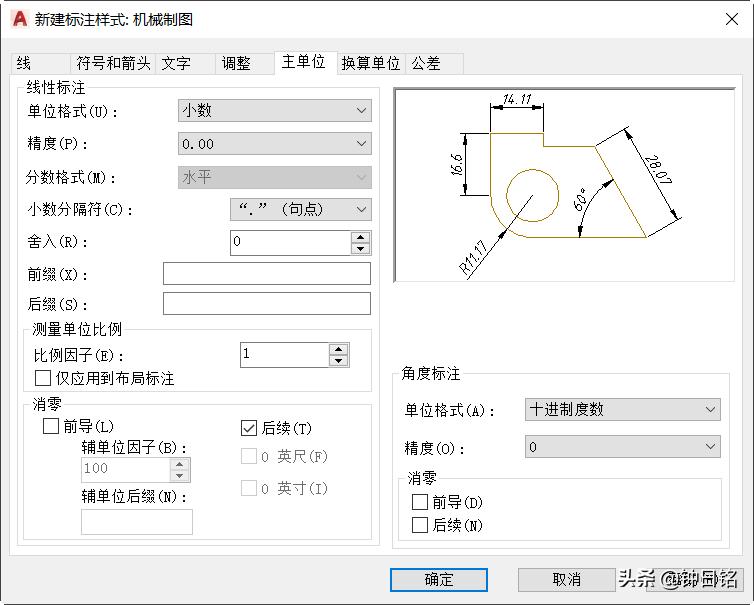Open the angular 单位格式(A) dropdown 十进制度数
The image size is (754, 605).
[623, 410]
